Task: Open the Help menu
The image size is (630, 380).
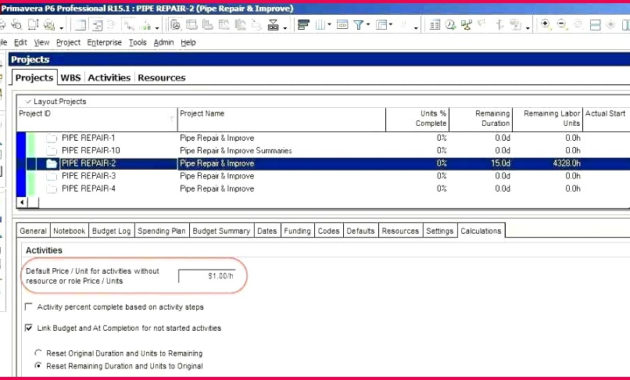Action: pyautogui.click(x=188, y=43)
